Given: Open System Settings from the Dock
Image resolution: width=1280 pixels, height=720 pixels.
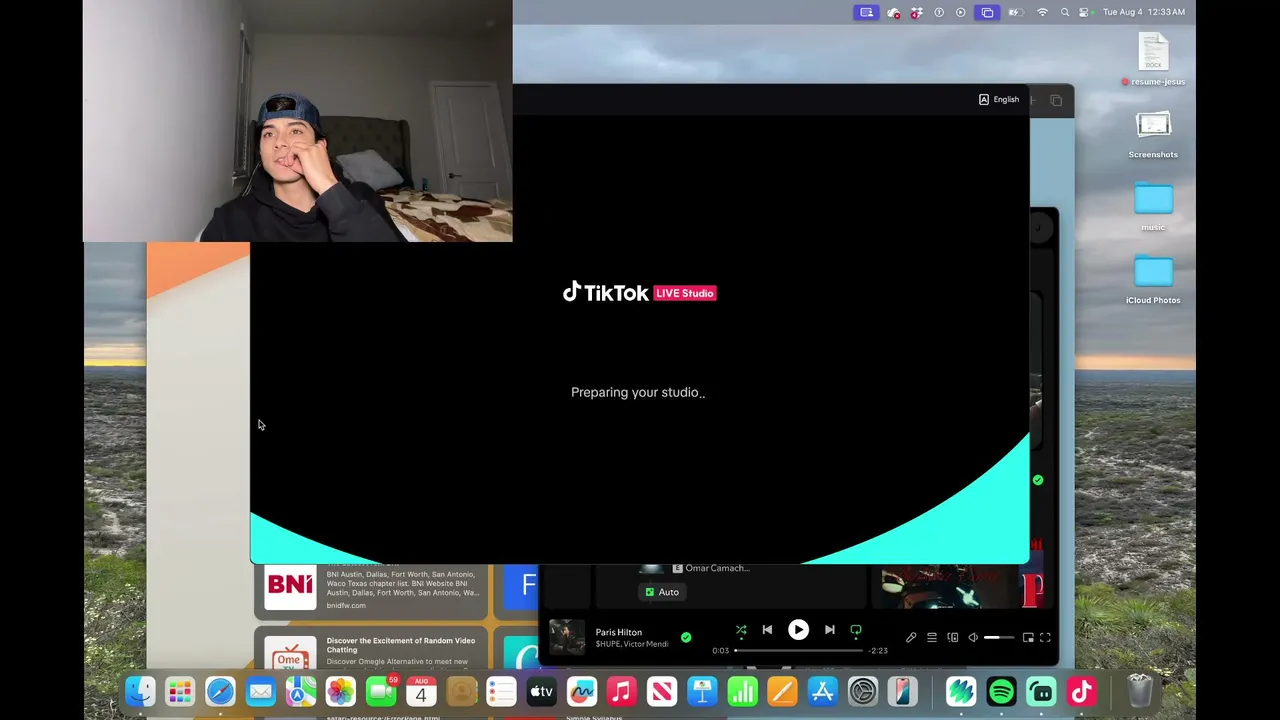Looking at the screenshot, I should tap(862, 691).
